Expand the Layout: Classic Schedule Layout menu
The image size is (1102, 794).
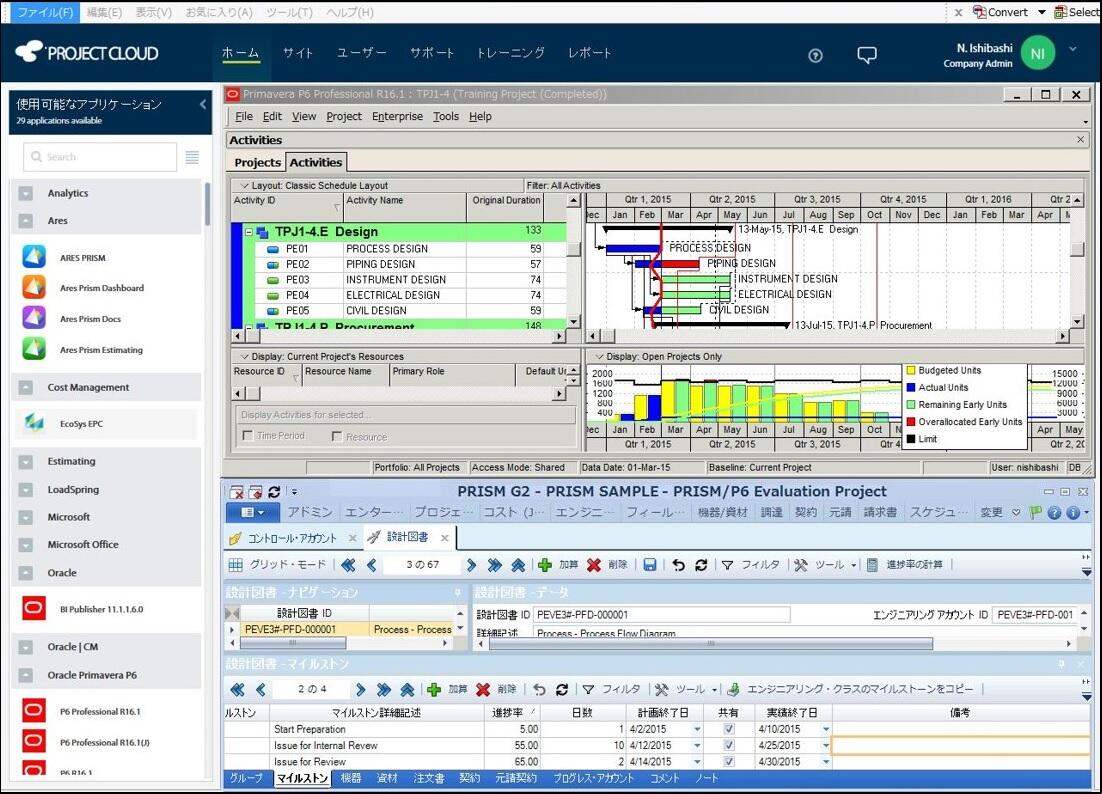[244, 186]
